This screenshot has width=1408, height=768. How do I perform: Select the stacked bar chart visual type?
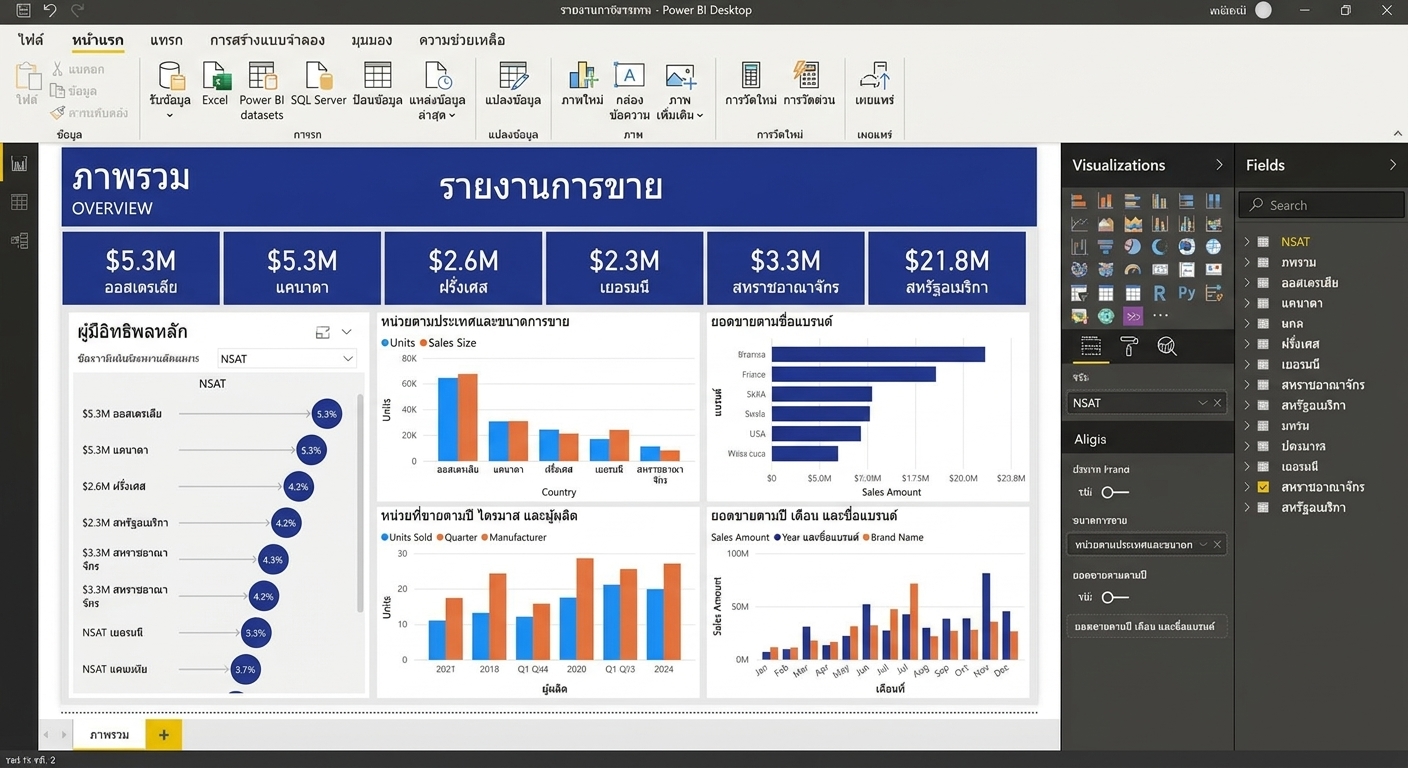pyautogui.click(x=1079, y=200)
